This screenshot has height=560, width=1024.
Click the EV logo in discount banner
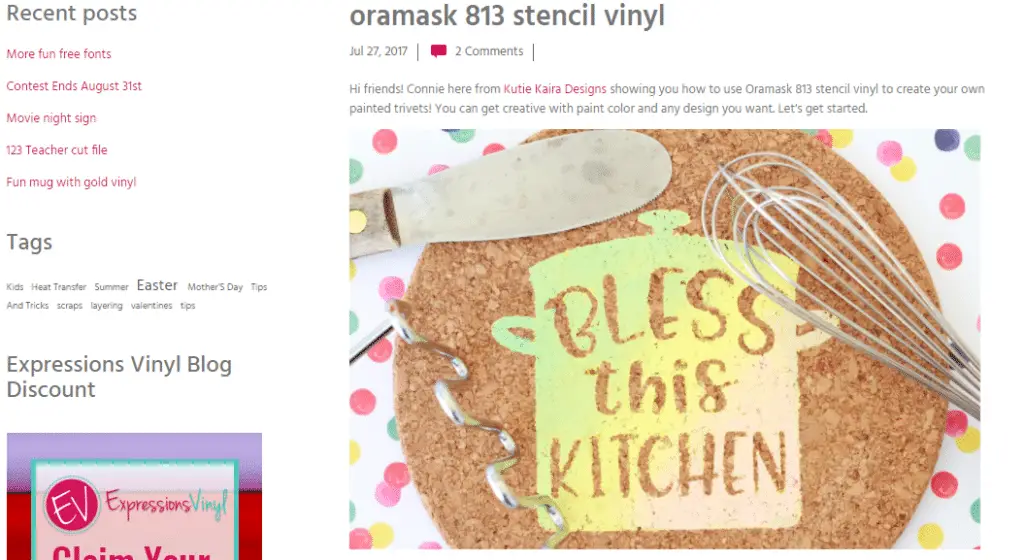(71, 504)
